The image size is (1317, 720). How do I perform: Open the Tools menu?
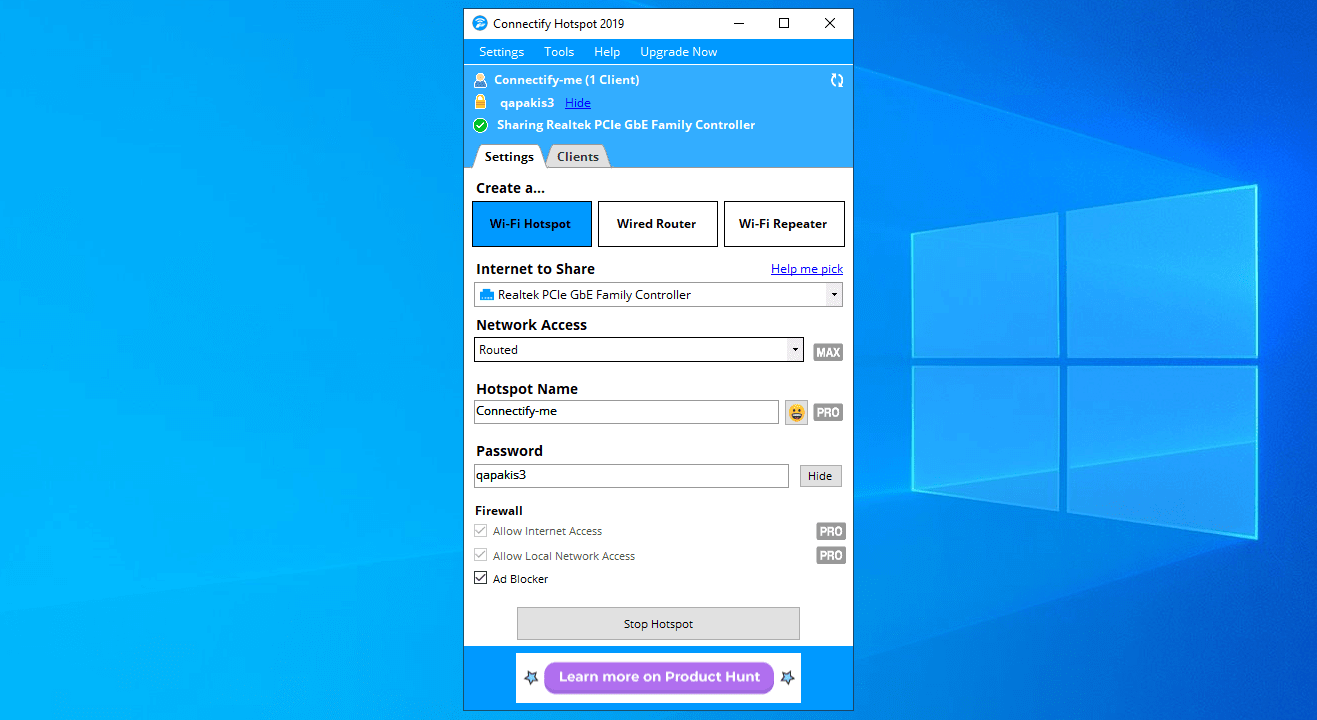click(x=559, y=52)
